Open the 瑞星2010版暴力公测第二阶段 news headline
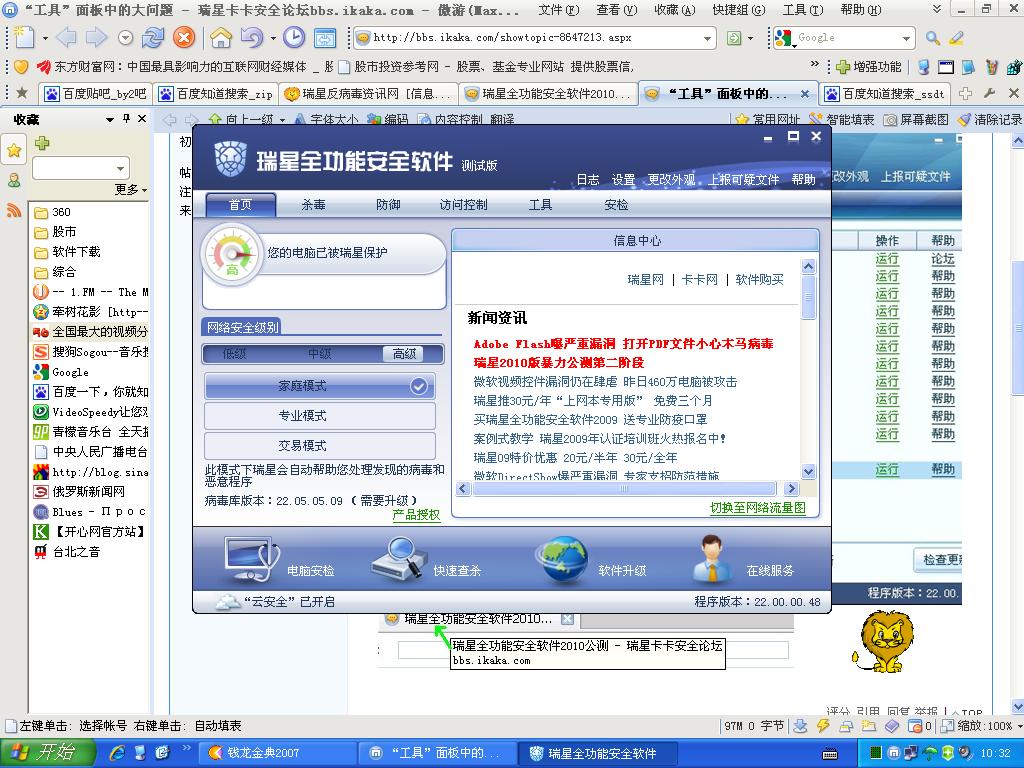Screen dimensions: 1024x768 coord(559,362)
